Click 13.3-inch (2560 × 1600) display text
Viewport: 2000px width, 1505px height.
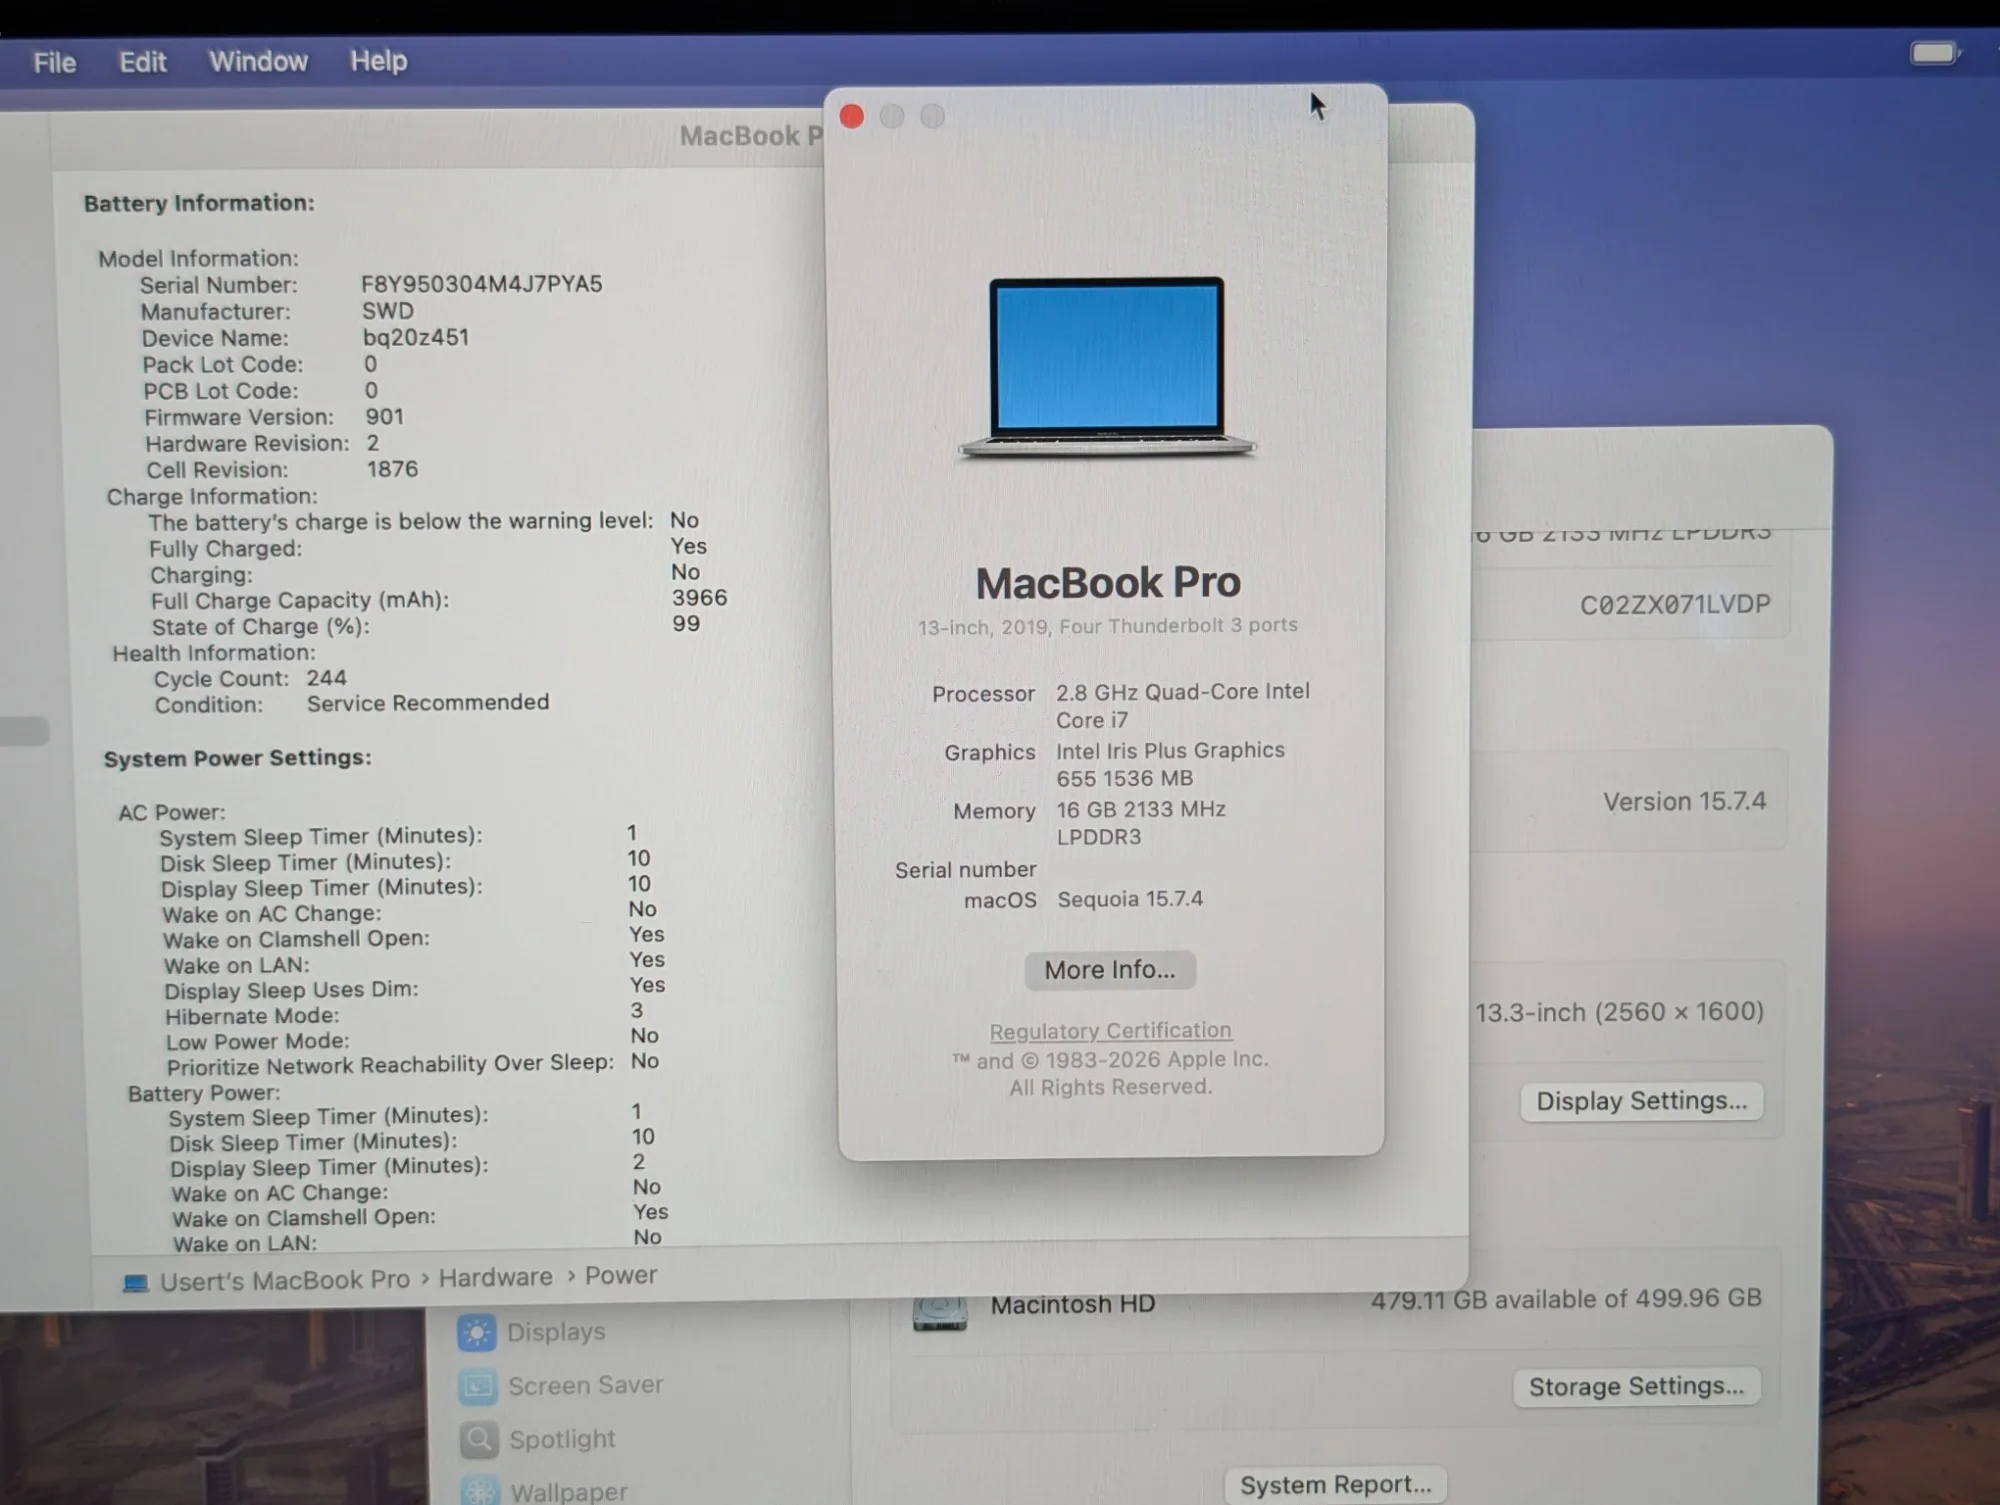[1619, 1012]
